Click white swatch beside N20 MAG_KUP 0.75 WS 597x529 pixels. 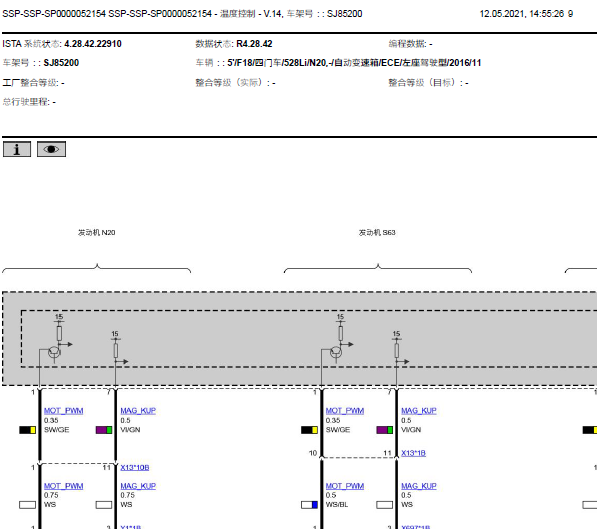click(104, 505)
